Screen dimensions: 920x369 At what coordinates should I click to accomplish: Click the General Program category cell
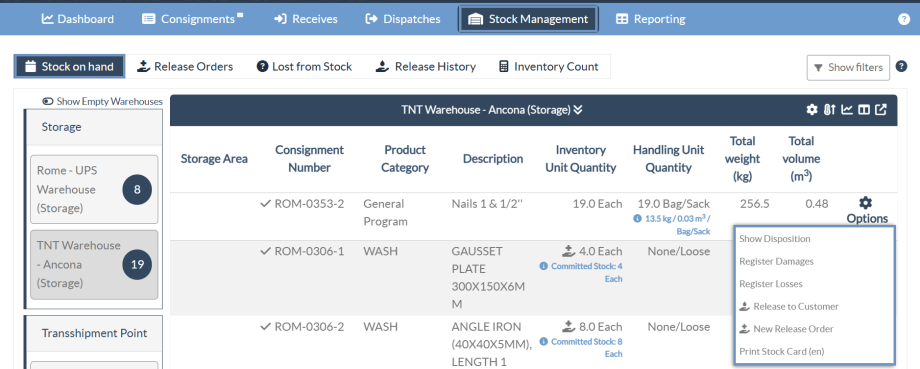coord(384,213)
